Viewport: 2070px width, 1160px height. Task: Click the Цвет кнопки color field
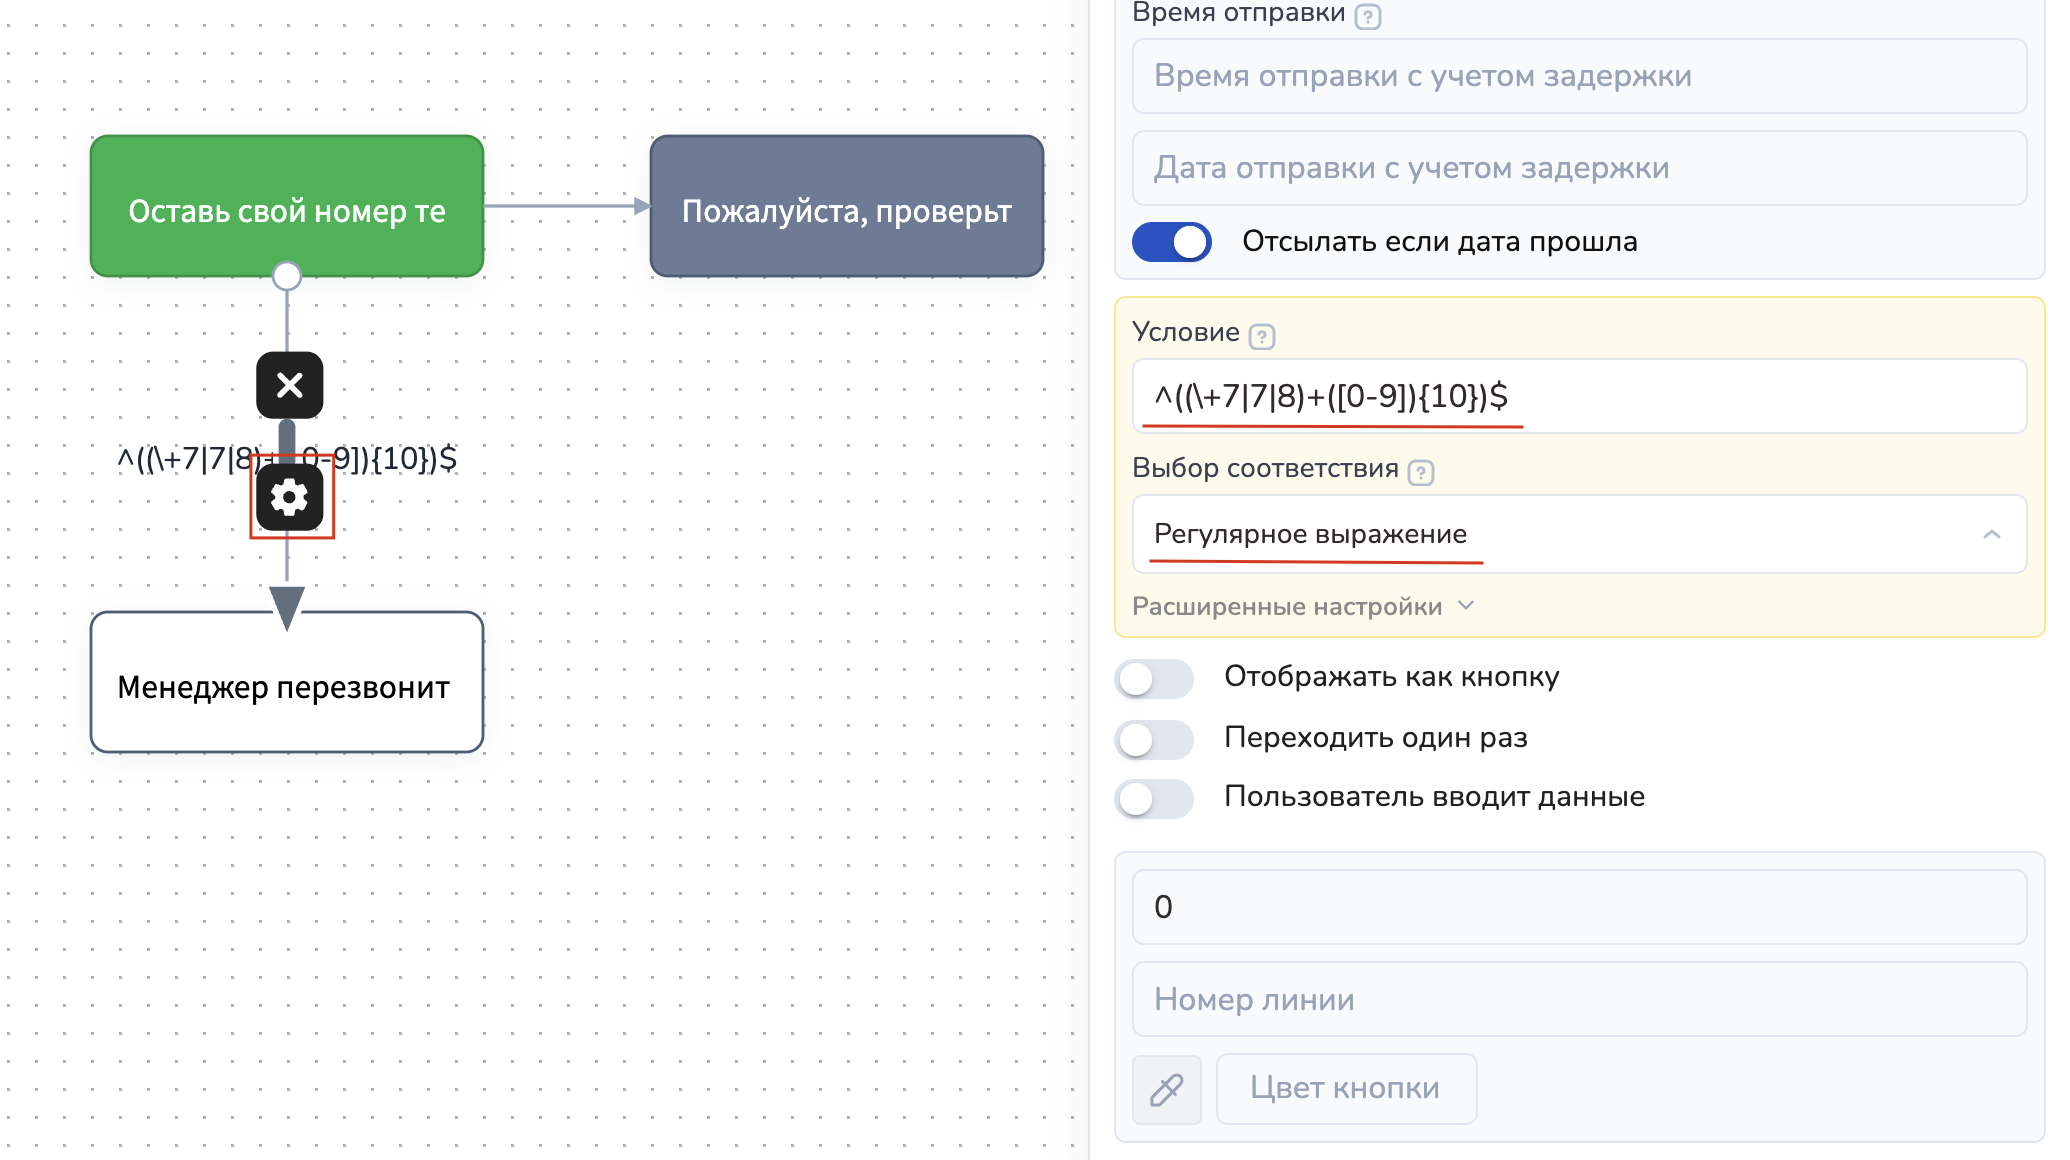(1345, 1089)
